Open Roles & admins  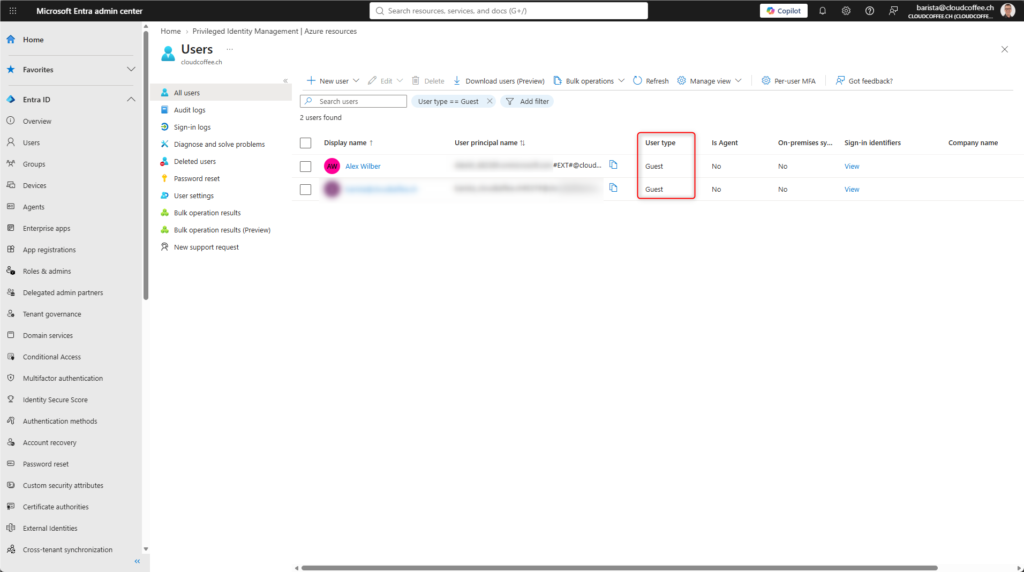47,271
